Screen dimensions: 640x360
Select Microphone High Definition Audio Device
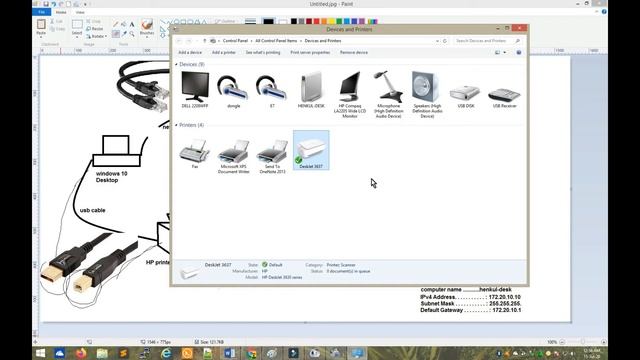click(389, 95)
